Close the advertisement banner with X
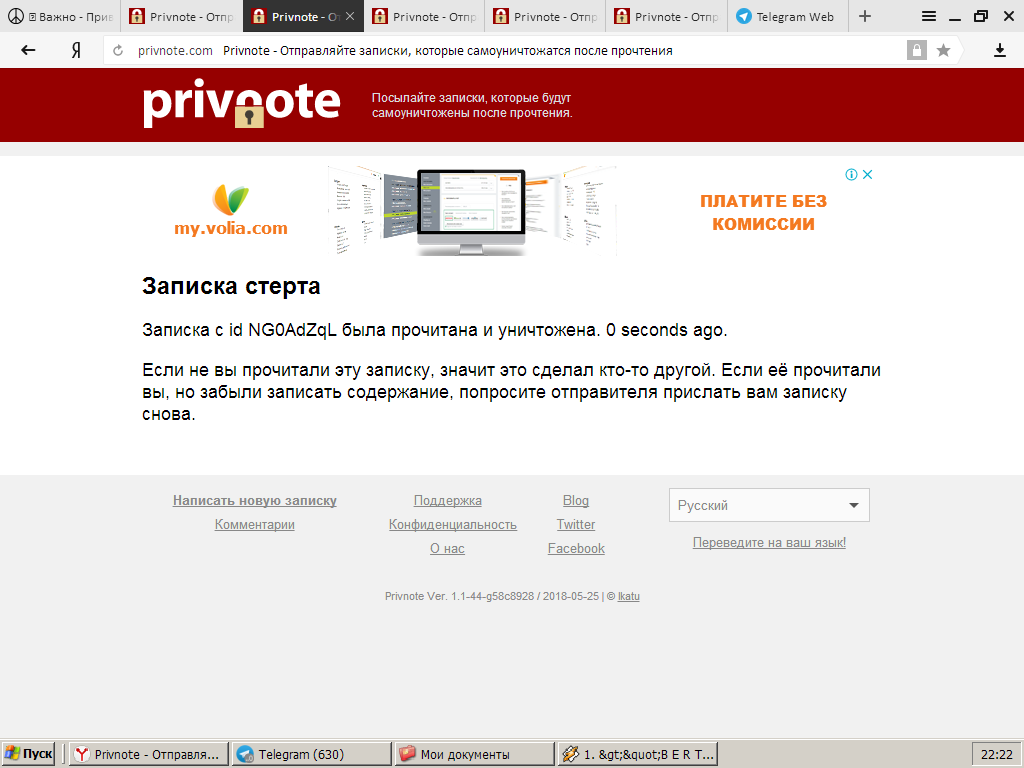The image size is (1024, 768). (868, 174)
